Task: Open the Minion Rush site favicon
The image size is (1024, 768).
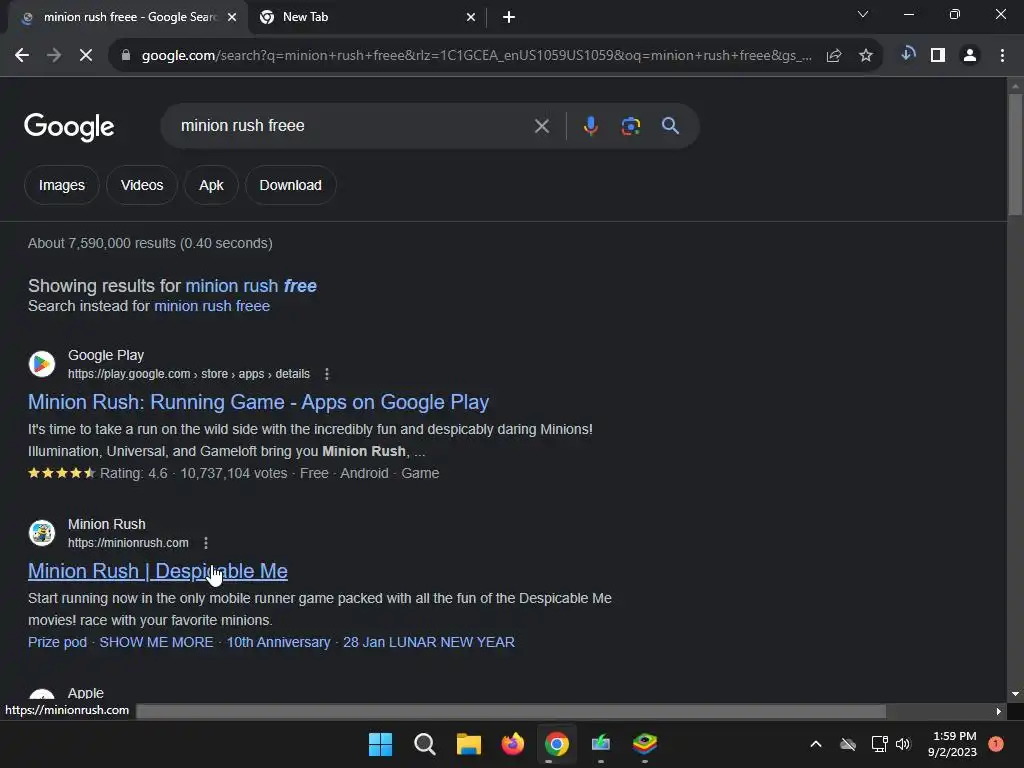Action: tap(42, 533)
